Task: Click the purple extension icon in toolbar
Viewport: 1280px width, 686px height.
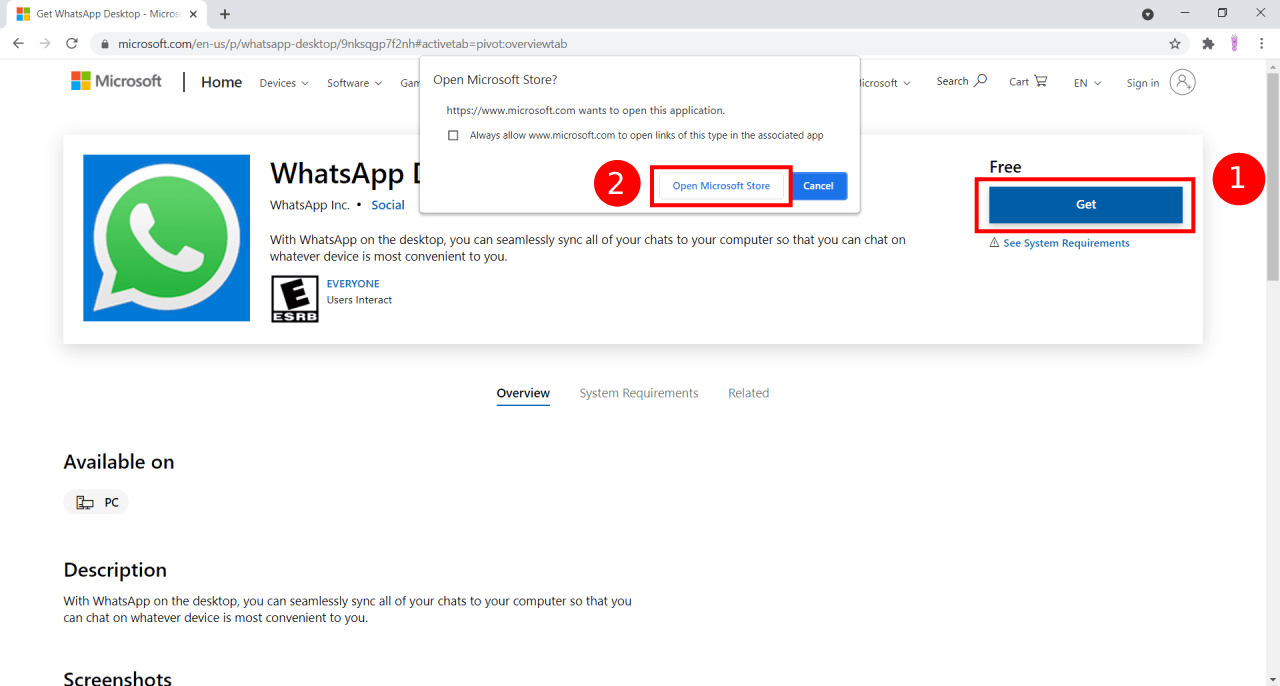Action: coord(1235,44)
